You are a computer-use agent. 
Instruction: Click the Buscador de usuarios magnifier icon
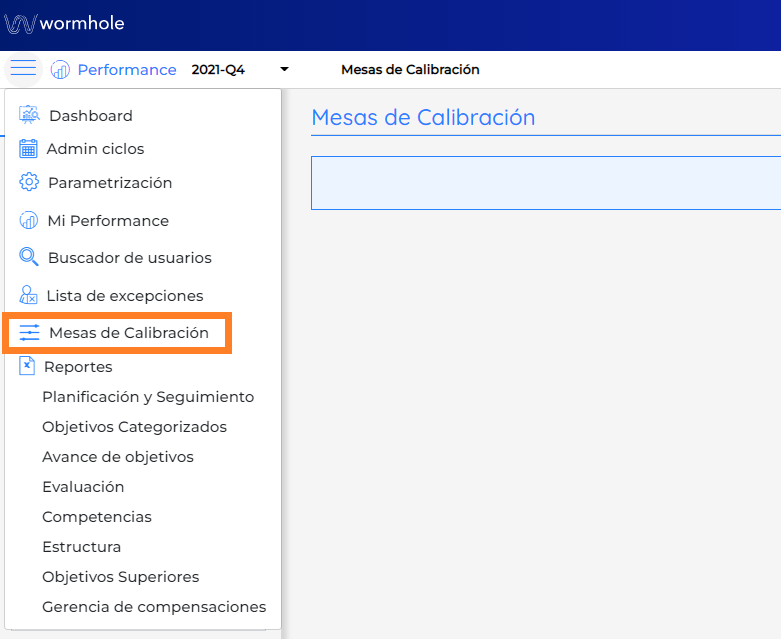(x=29, y=257)
